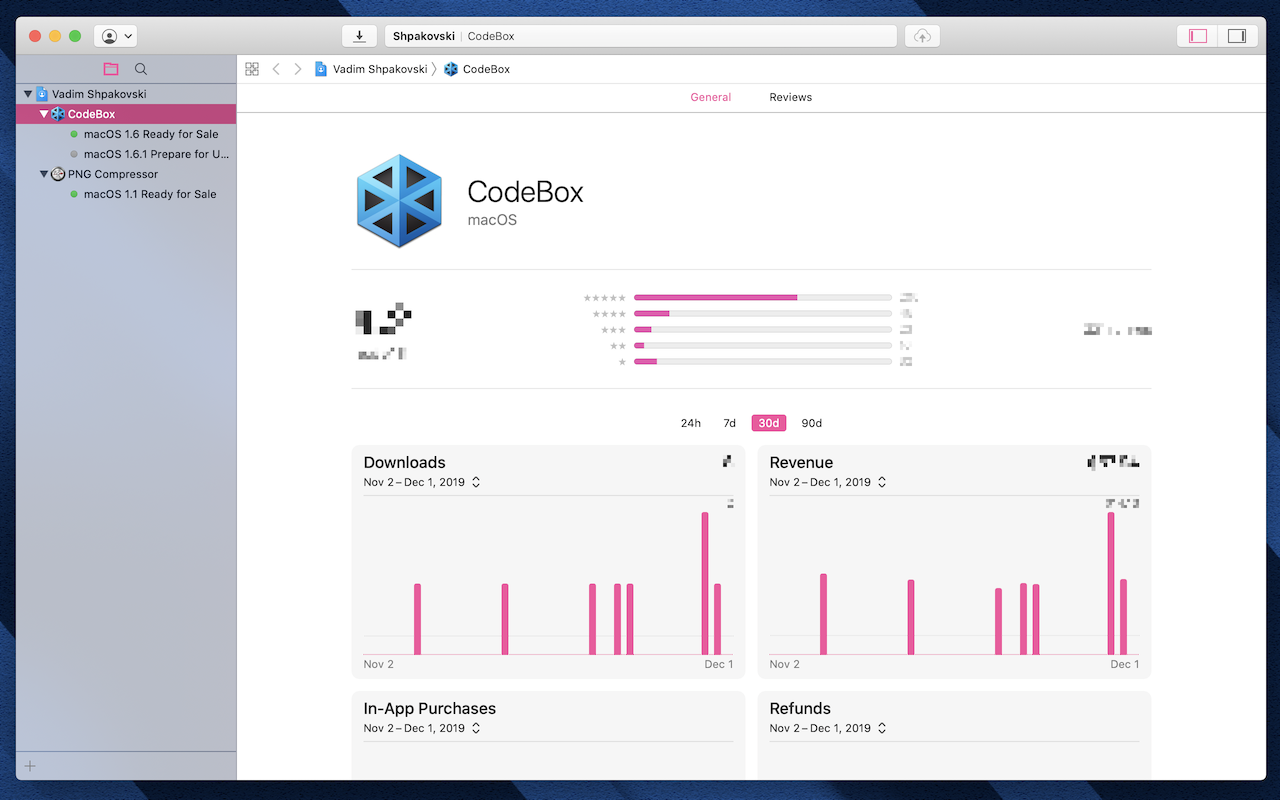Click the grid view icon in path bar
The height and width of the screenshot is (800, 1280).
pos(252,69)
